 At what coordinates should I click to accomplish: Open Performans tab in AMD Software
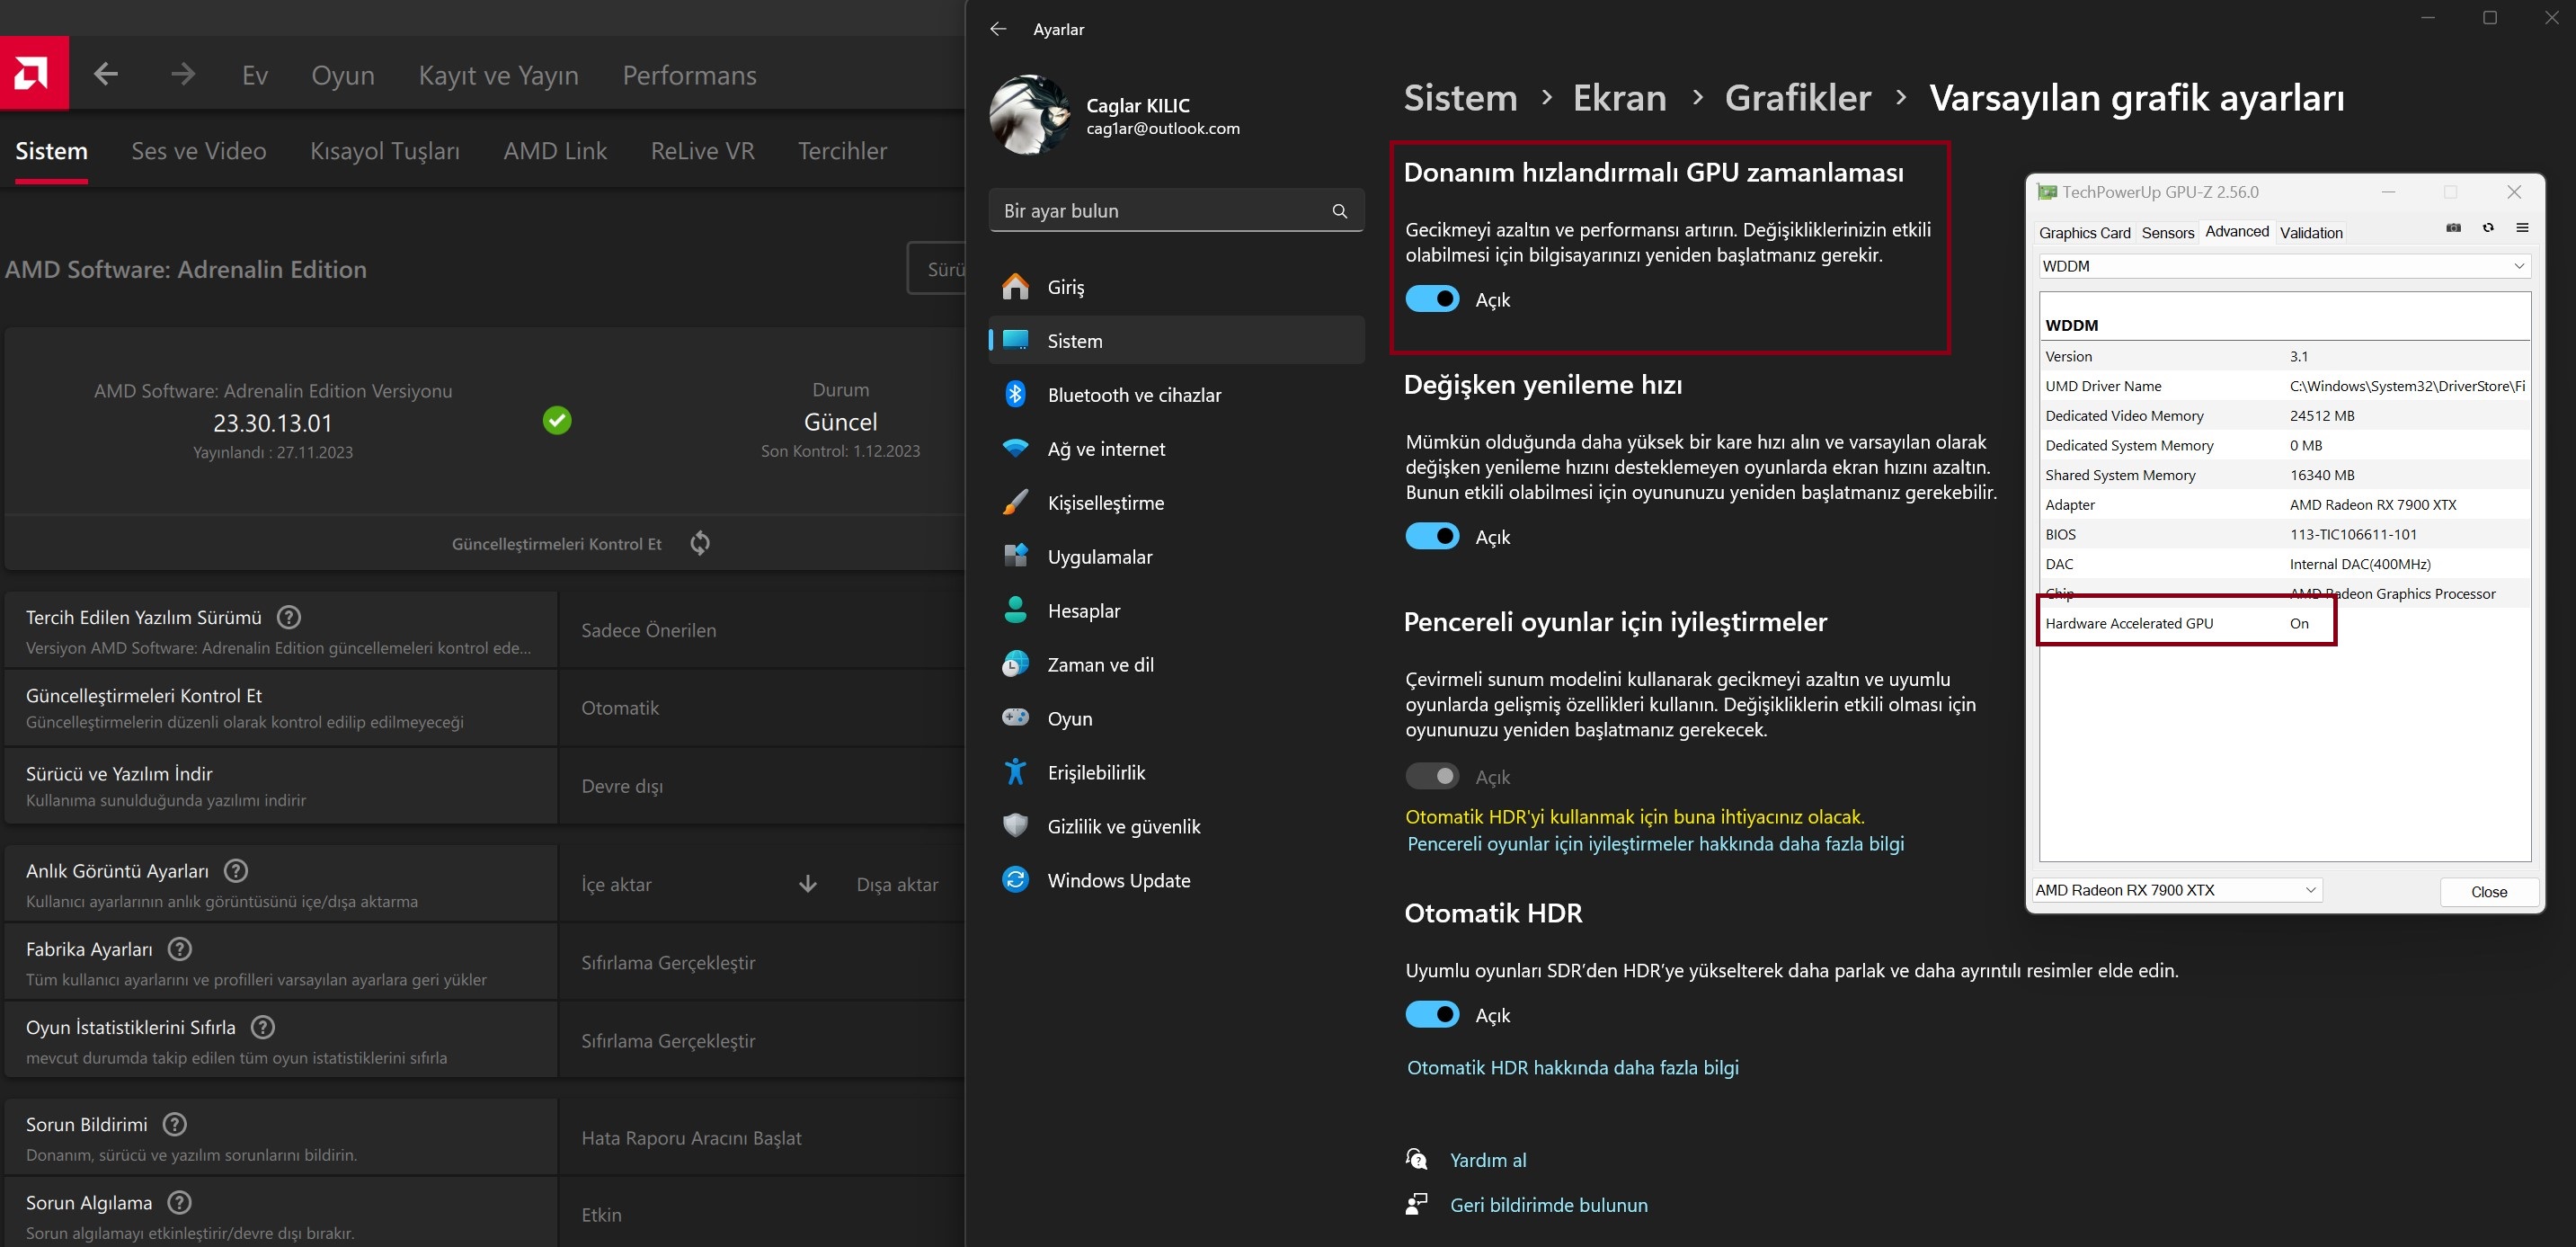(689, 75)
